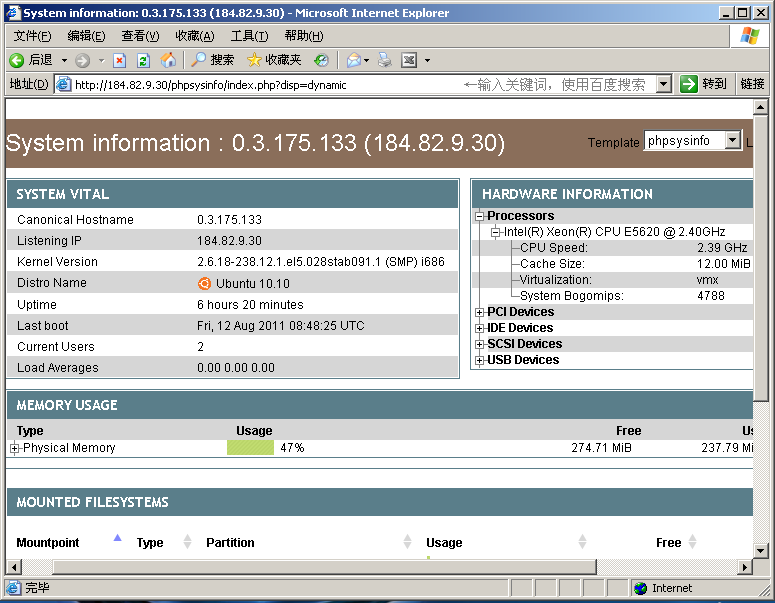Screen dimensions: 775x603
Task: Open the 编辑(E) menu
Action: [x=86, y=36]
